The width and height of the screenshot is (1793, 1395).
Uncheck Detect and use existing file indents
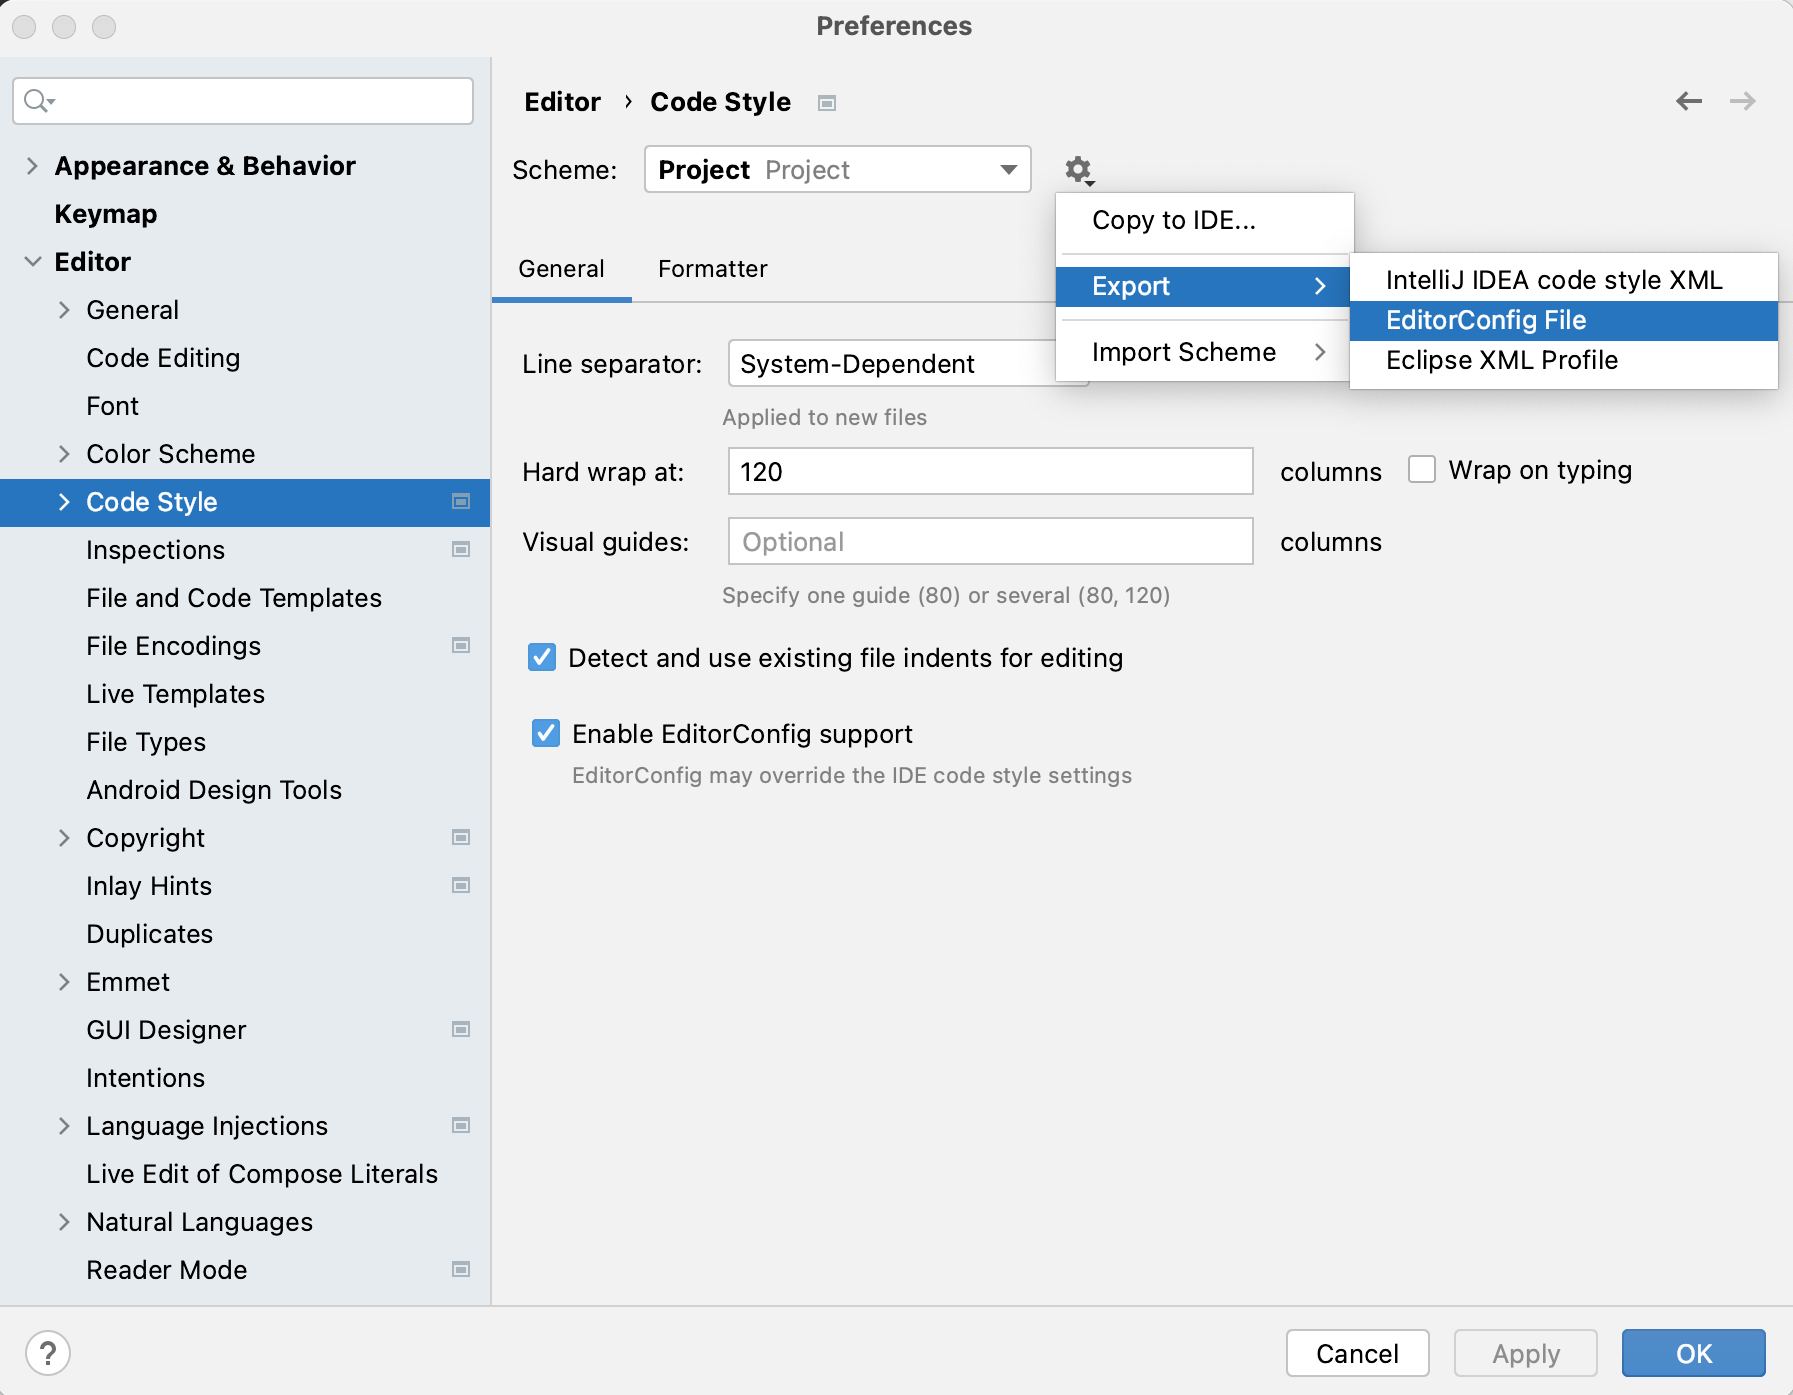[542, 658]
